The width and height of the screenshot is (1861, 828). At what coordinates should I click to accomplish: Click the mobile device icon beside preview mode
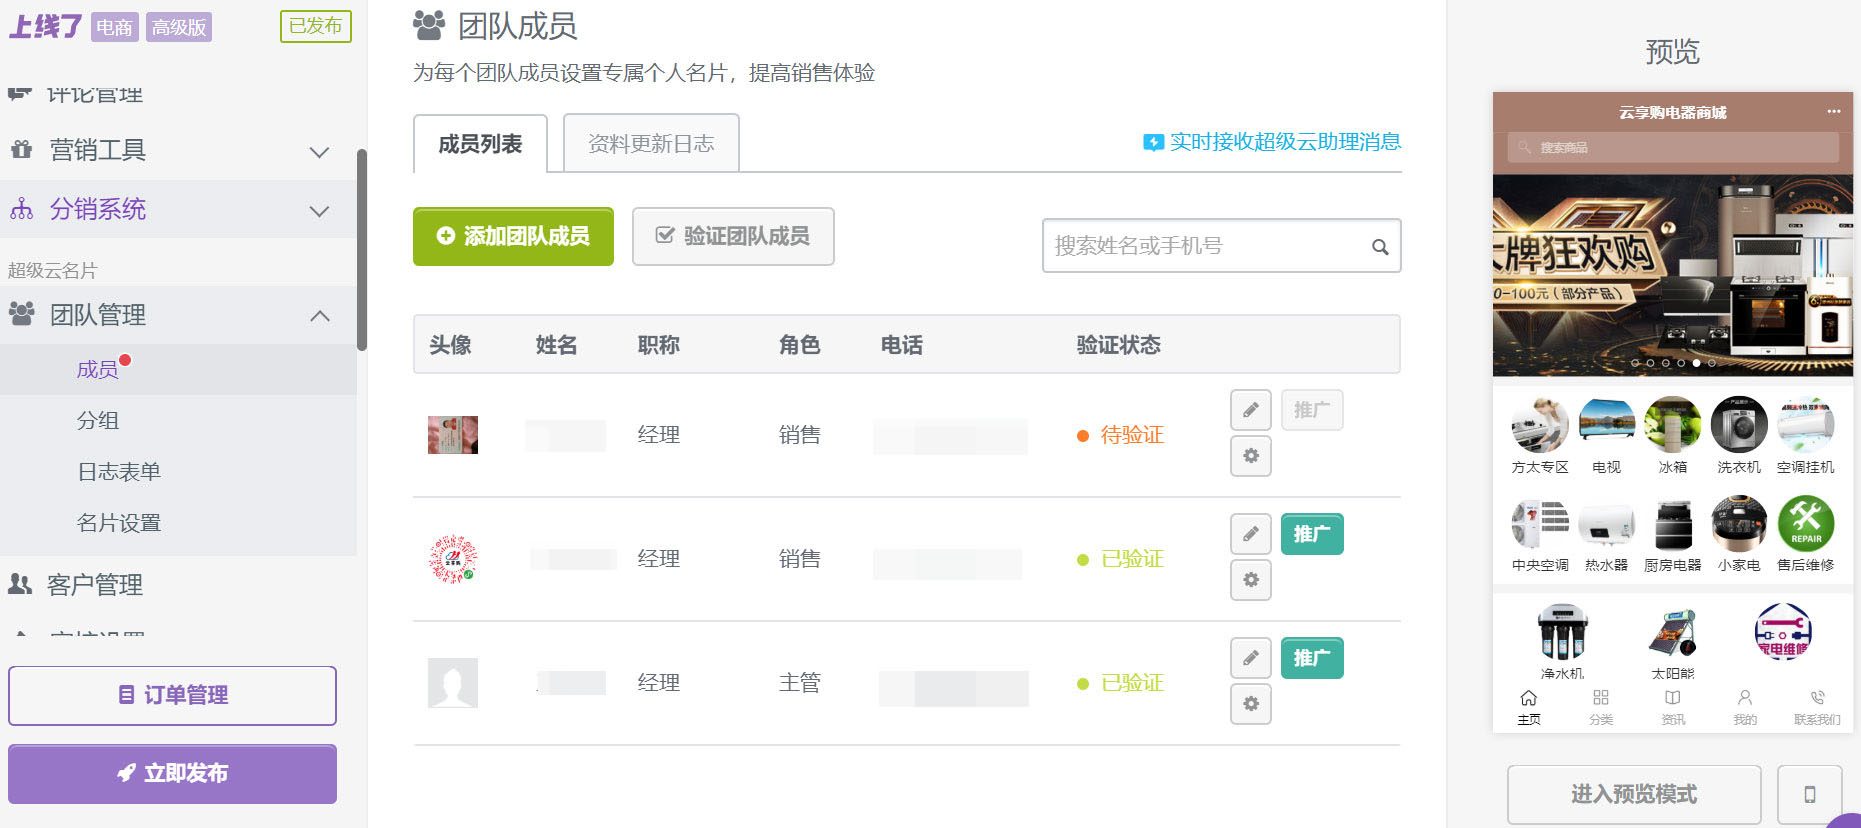(x=1809, y=794)
